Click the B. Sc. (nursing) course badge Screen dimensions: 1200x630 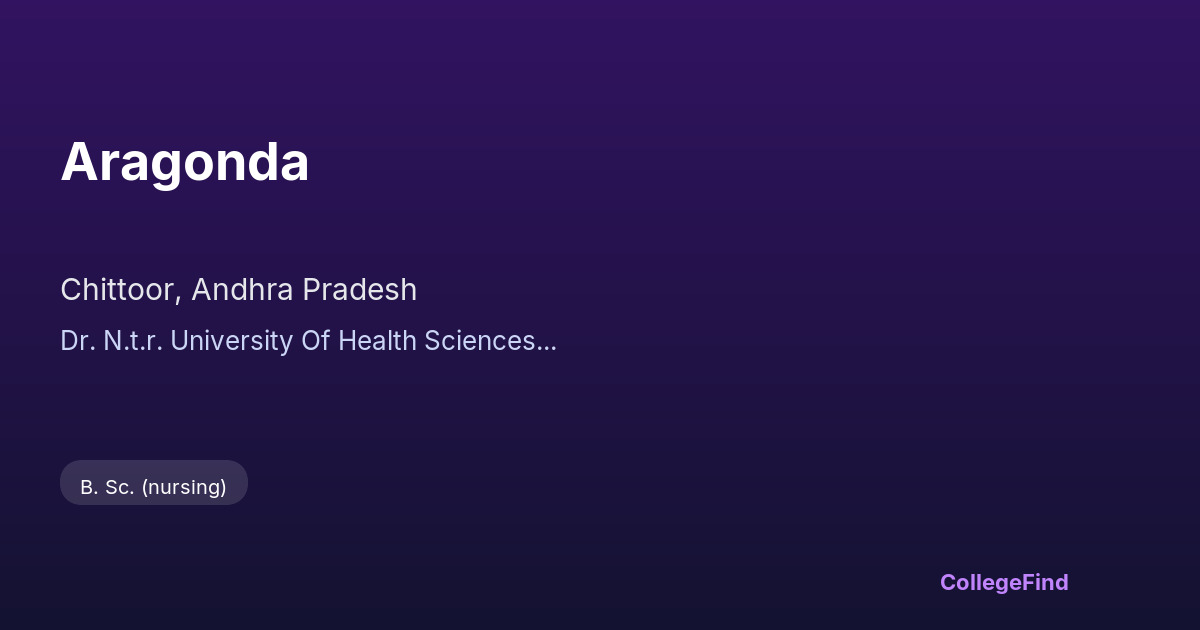click(x=154, y=487)
